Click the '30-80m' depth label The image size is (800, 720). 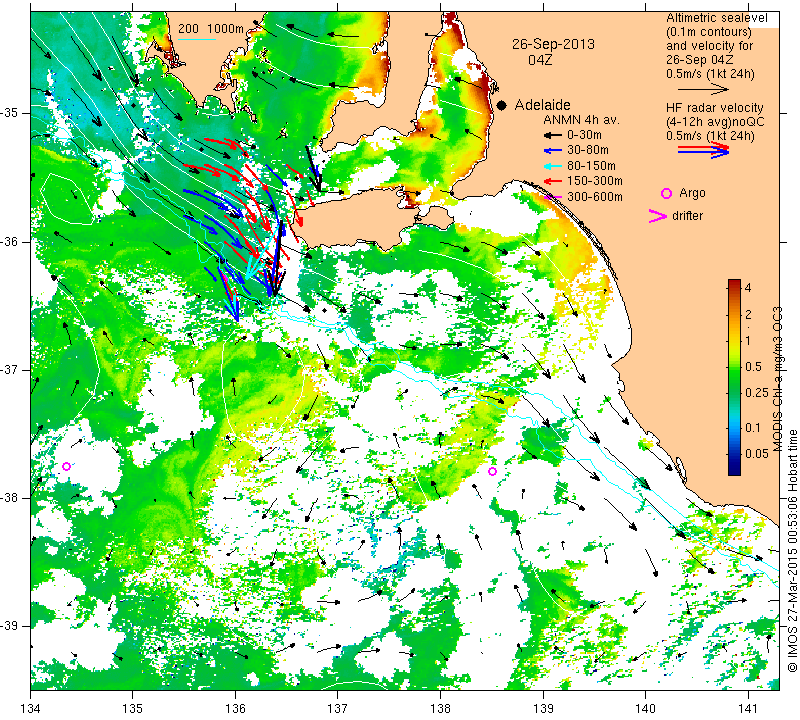tap(588, 151)
